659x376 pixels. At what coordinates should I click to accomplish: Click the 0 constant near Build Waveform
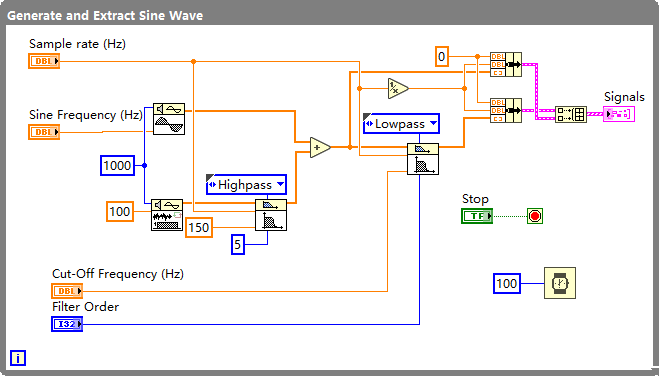pyautogui.click(x=442, y=56)
